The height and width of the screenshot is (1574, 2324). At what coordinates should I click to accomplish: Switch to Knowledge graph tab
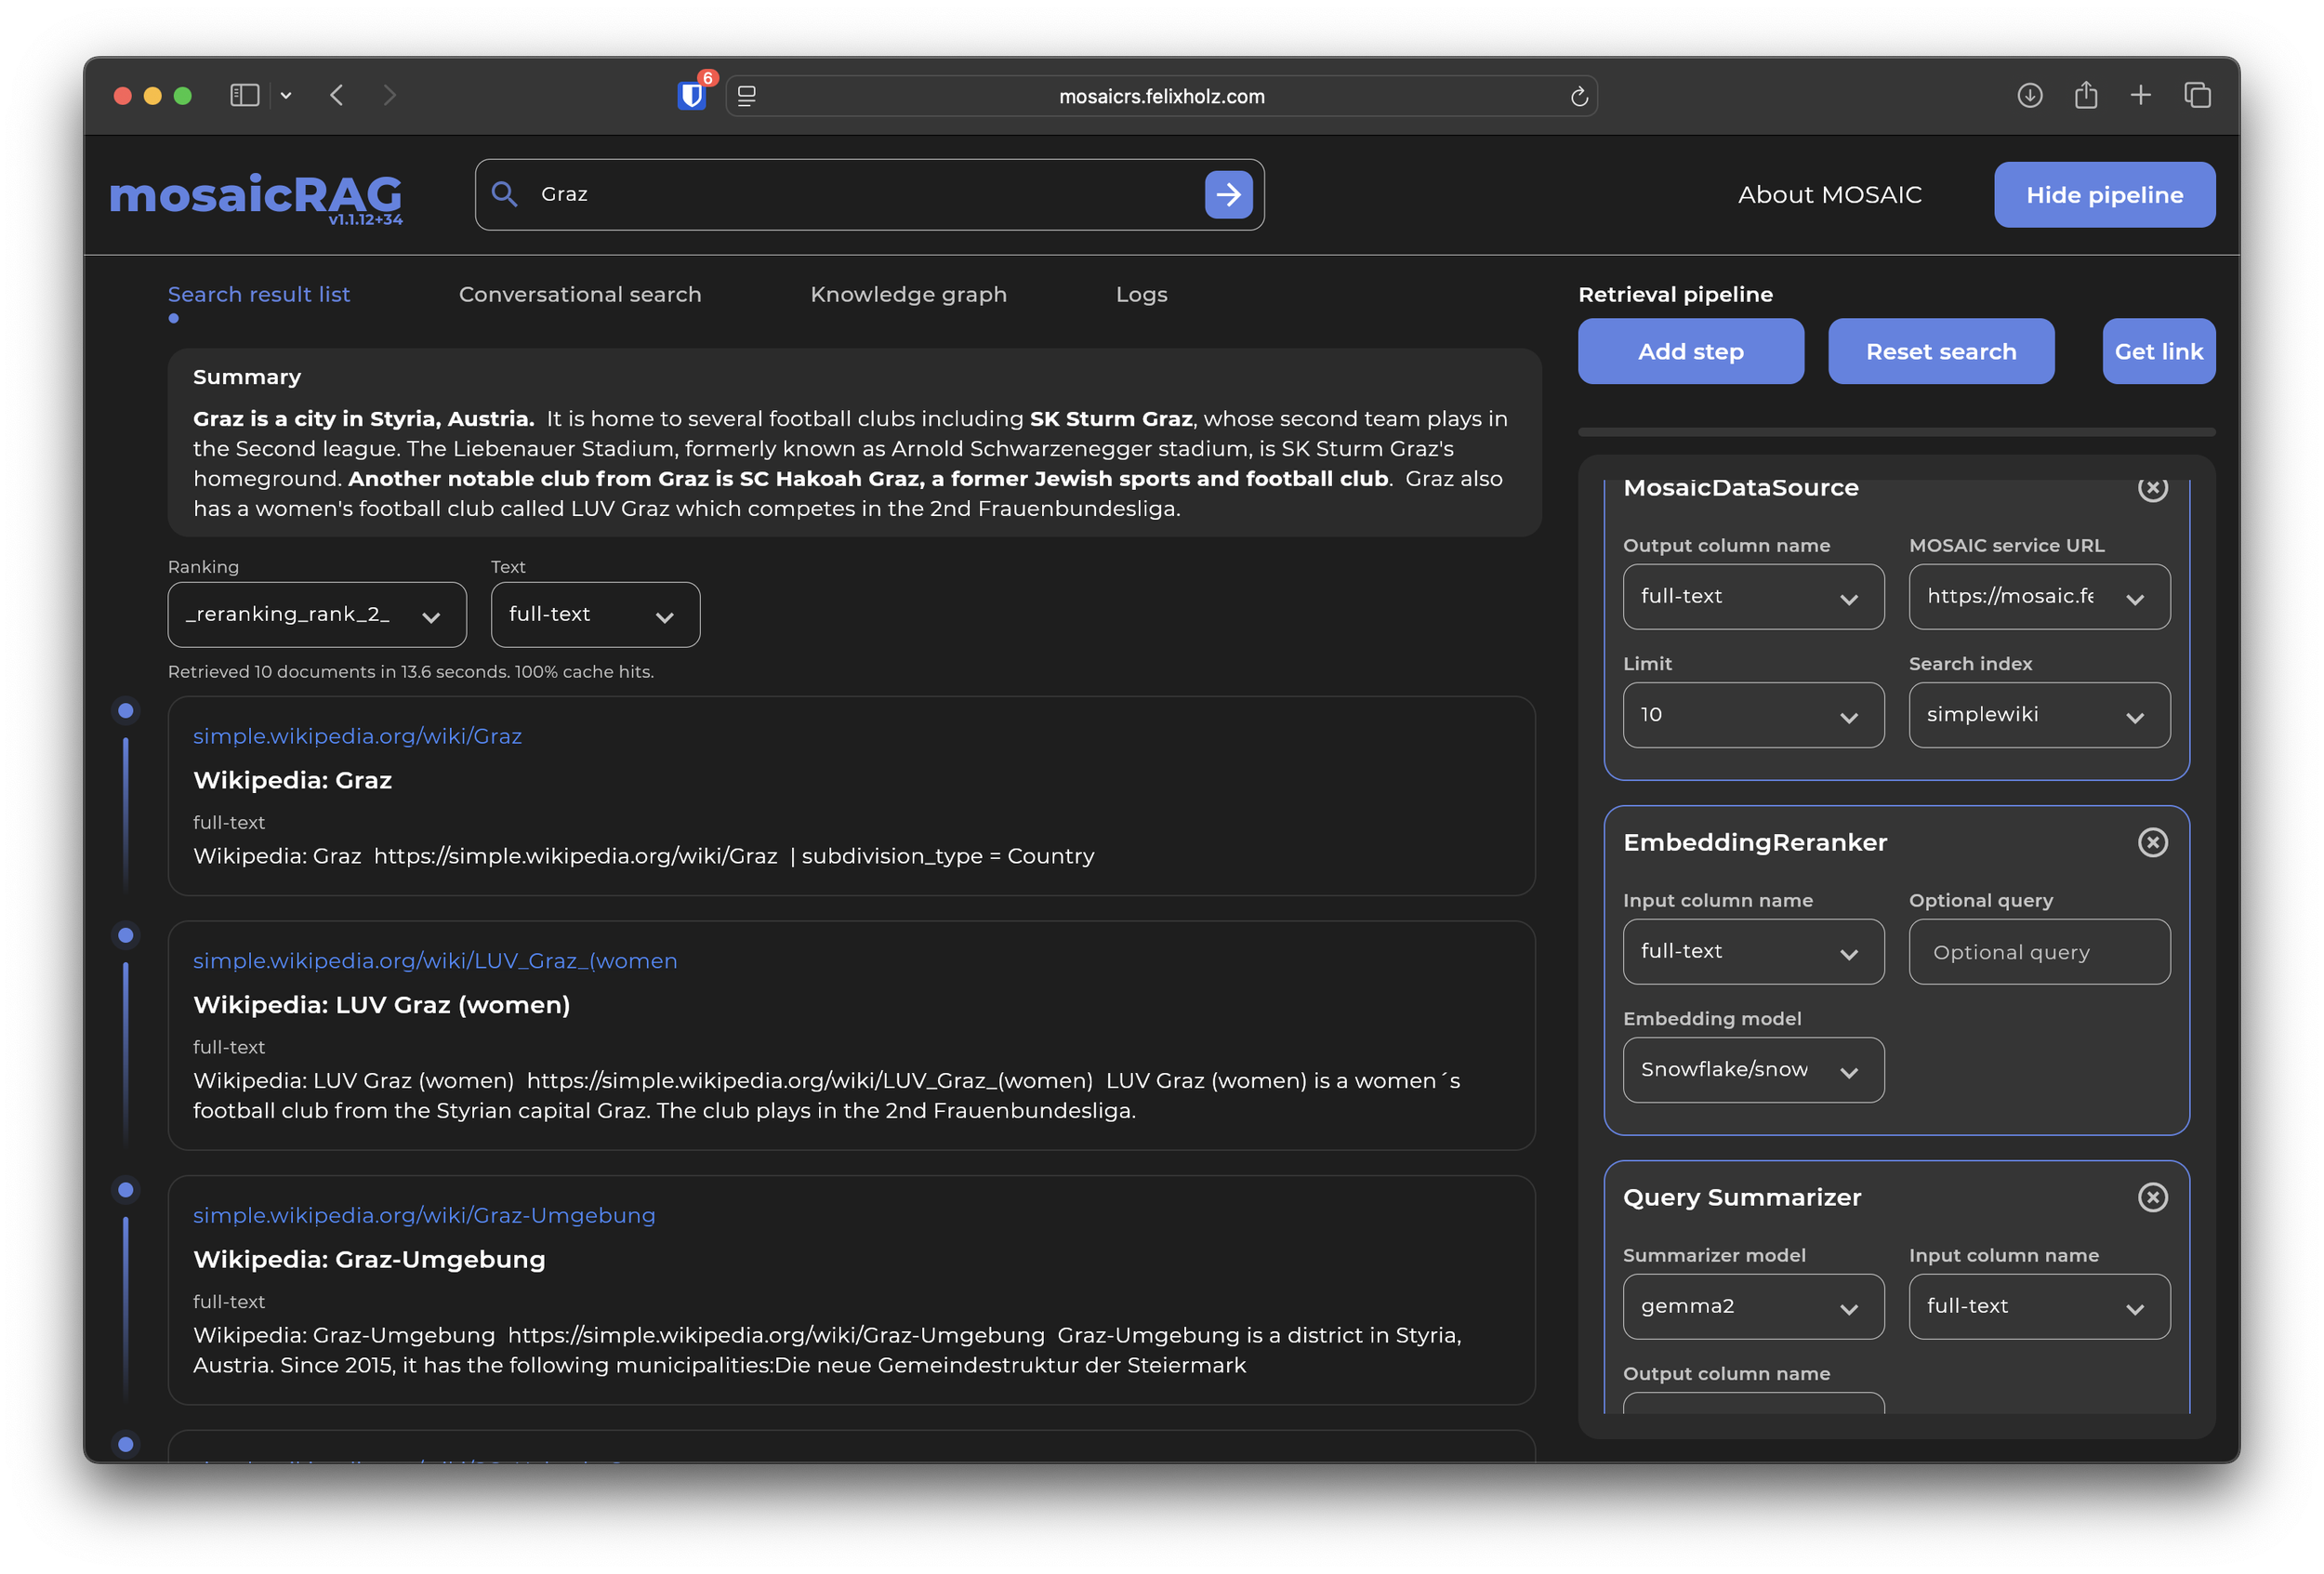(x=908, y=294)
